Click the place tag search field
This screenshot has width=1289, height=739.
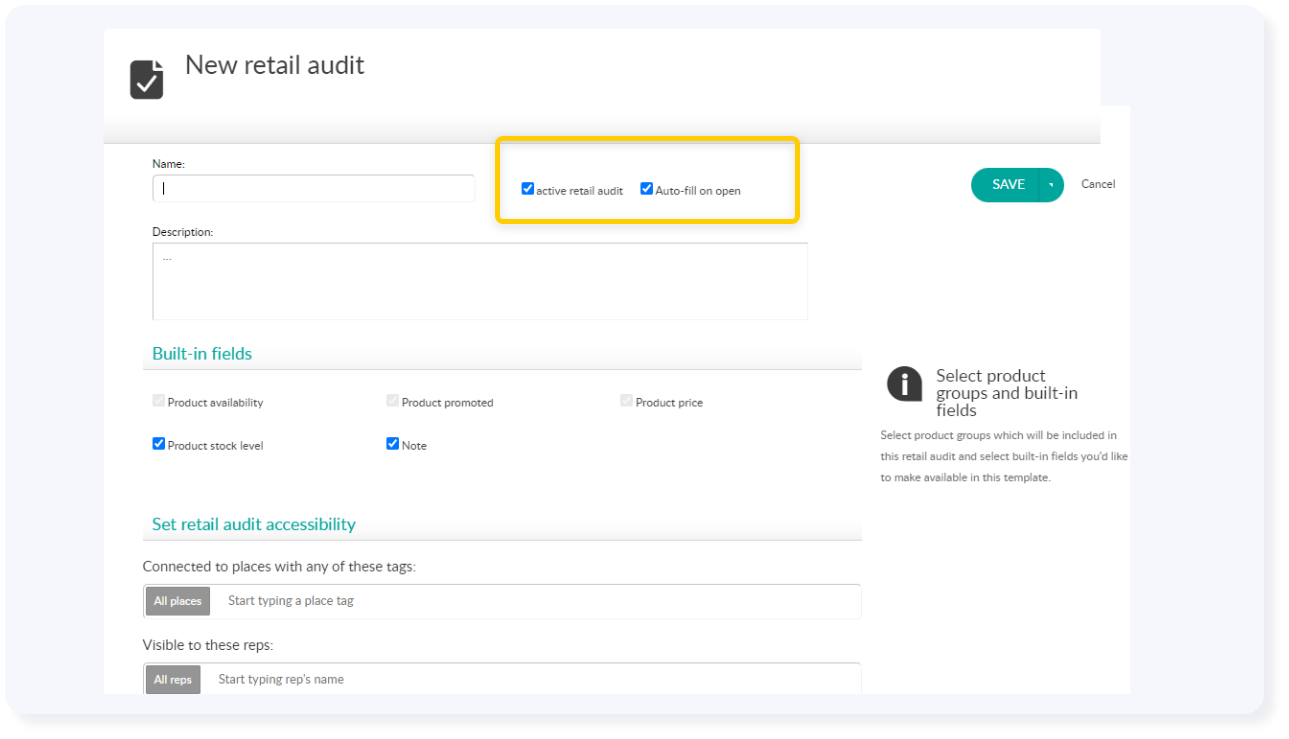535,601
